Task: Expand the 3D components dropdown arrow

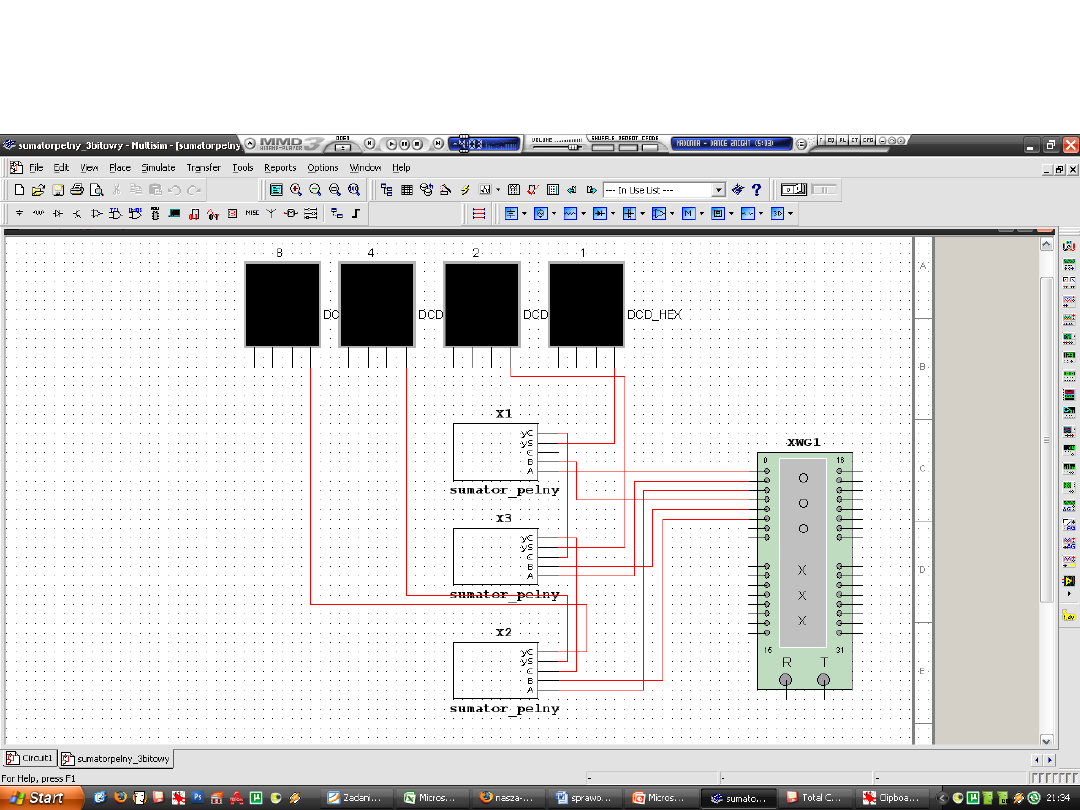Action: click(x=790, y=213)
